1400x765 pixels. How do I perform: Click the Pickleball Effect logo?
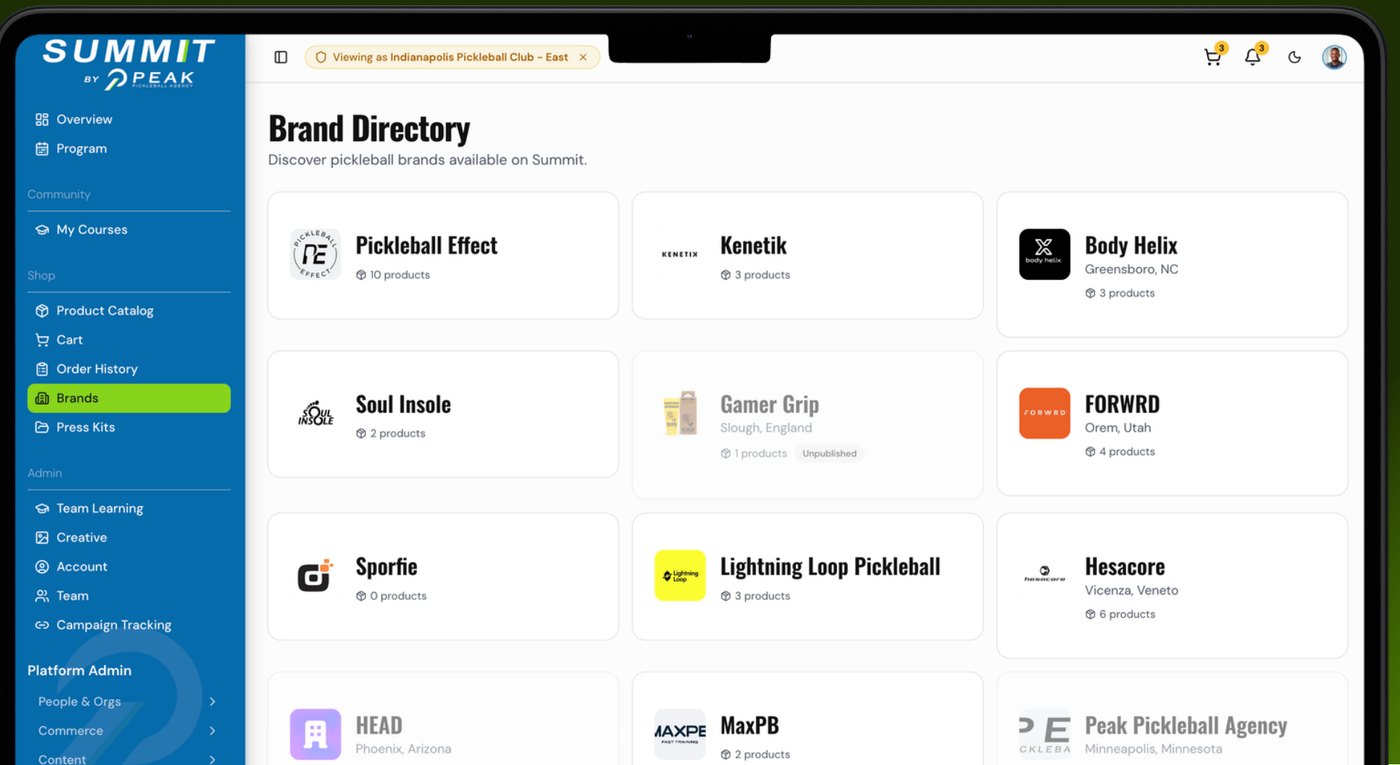click(x=315, y=254)
